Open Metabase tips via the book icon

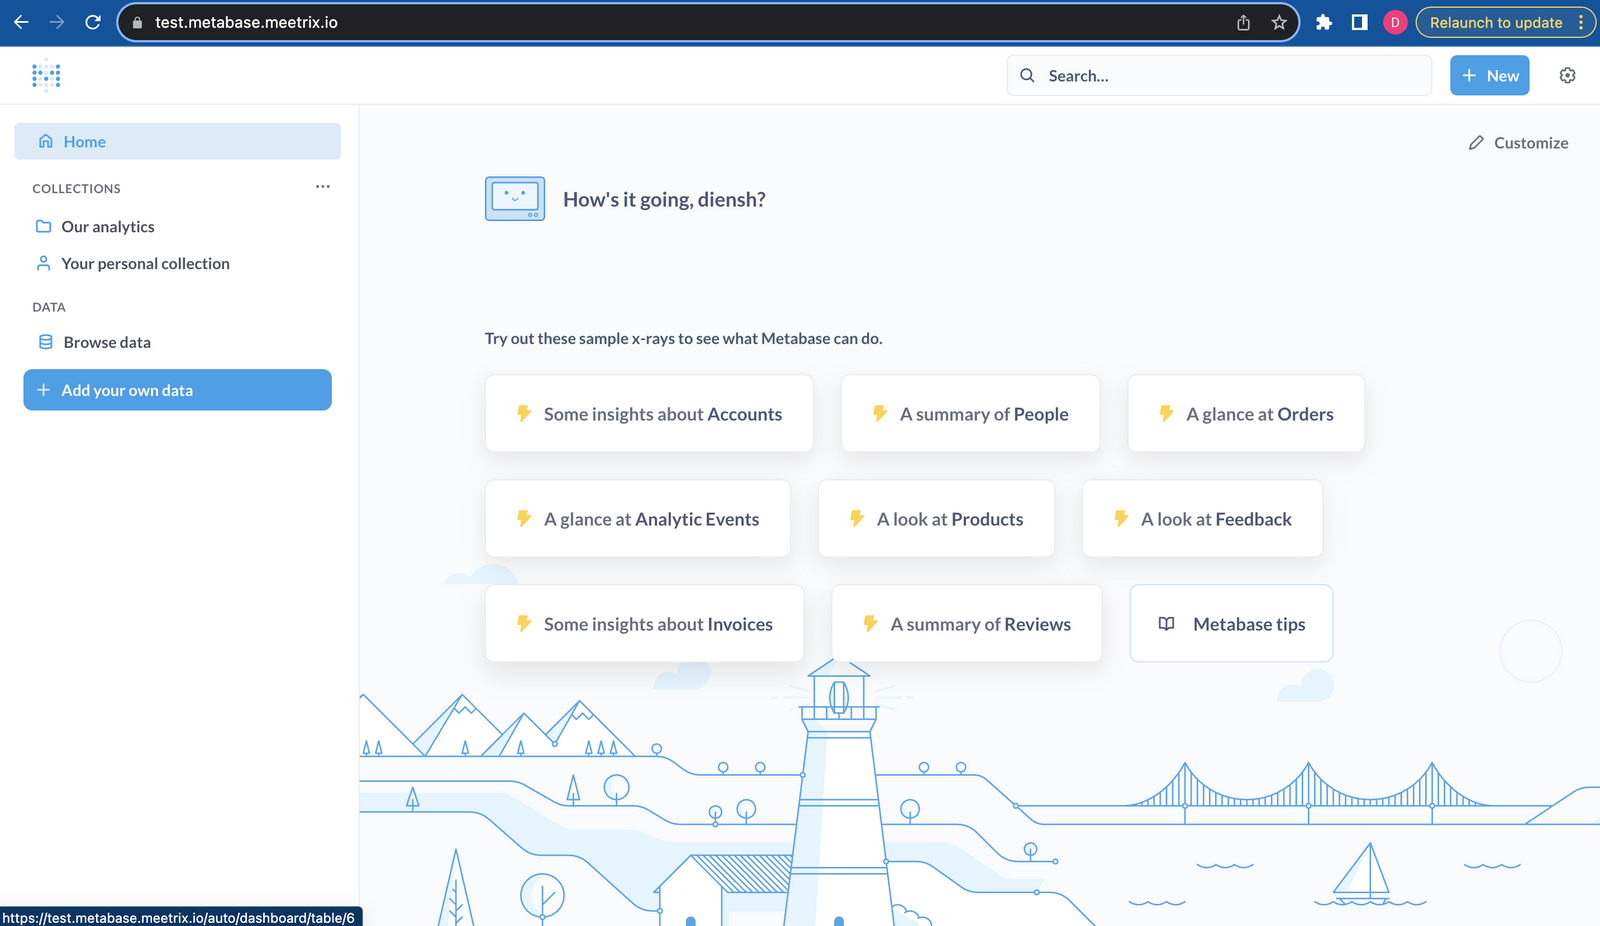pos(1166,623)
